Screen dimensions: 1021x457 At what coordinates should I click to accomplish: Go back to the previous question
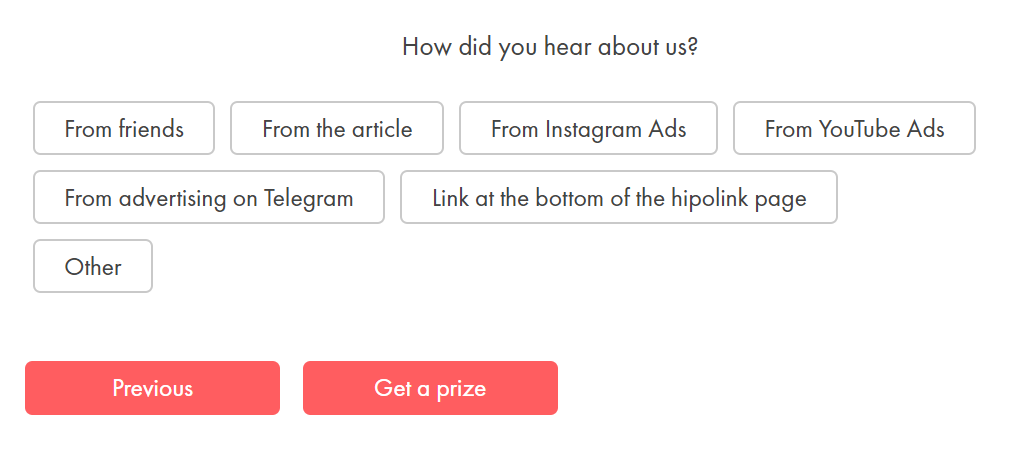coord(152,388)
